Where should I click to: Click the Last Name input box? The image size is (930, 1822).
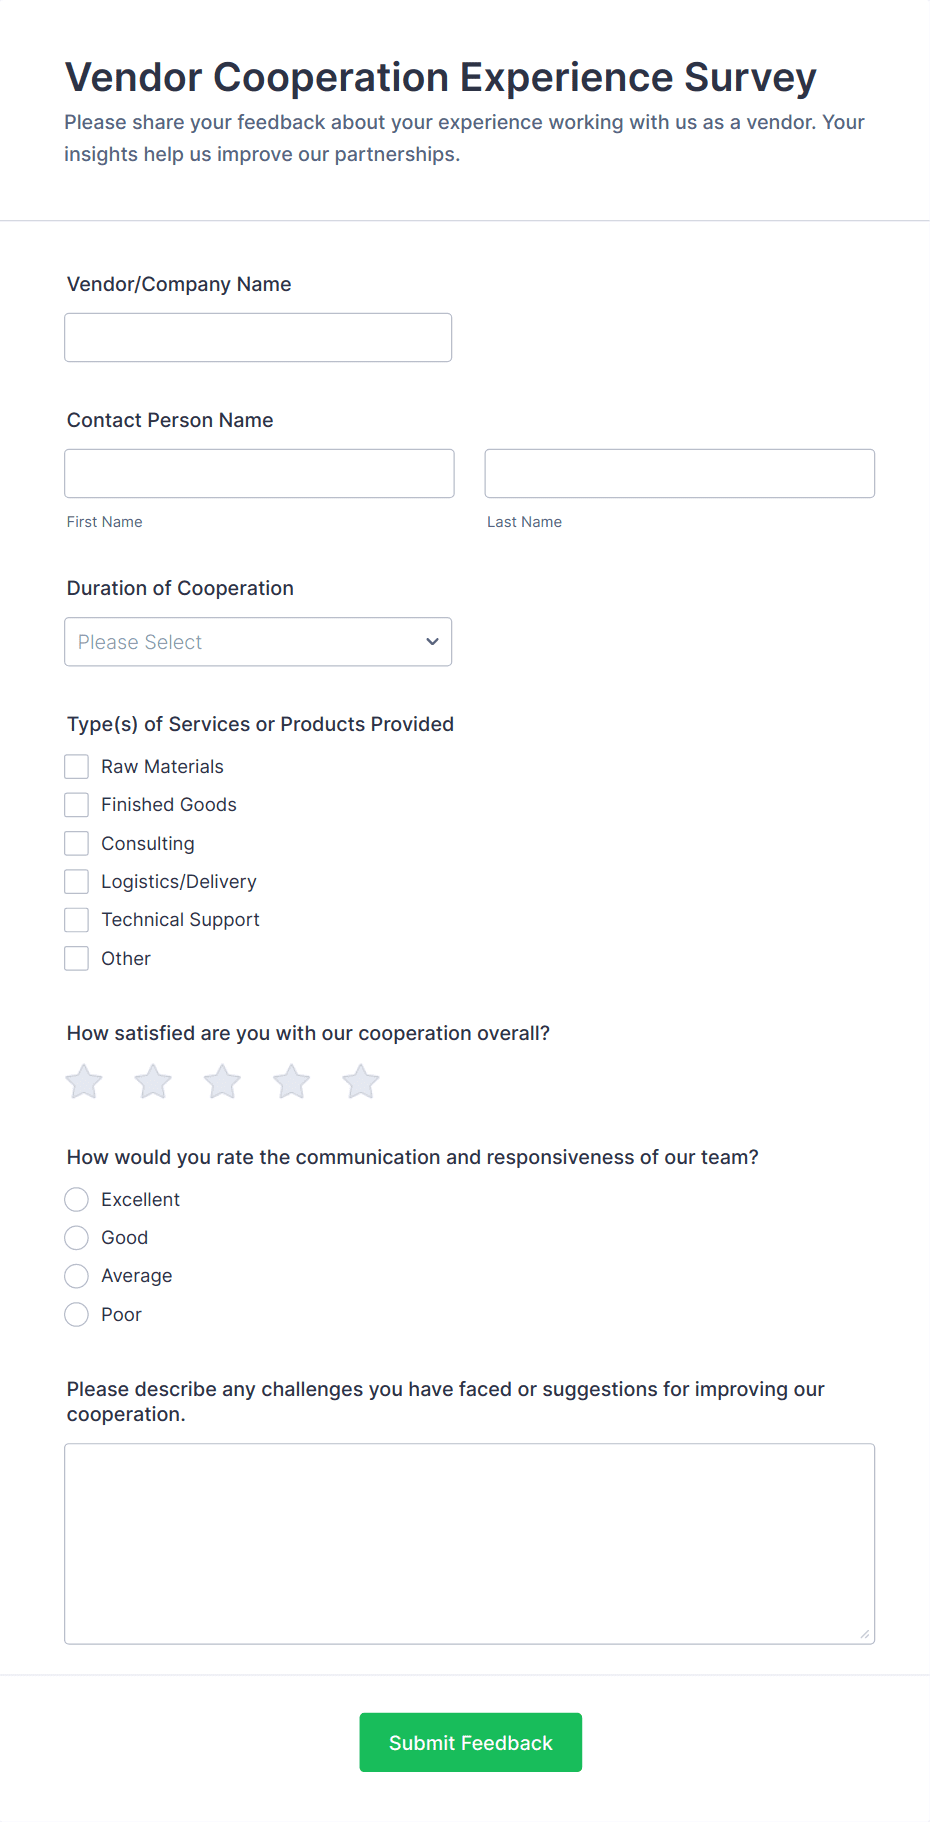pyautogui.click(x=679, y=474)
